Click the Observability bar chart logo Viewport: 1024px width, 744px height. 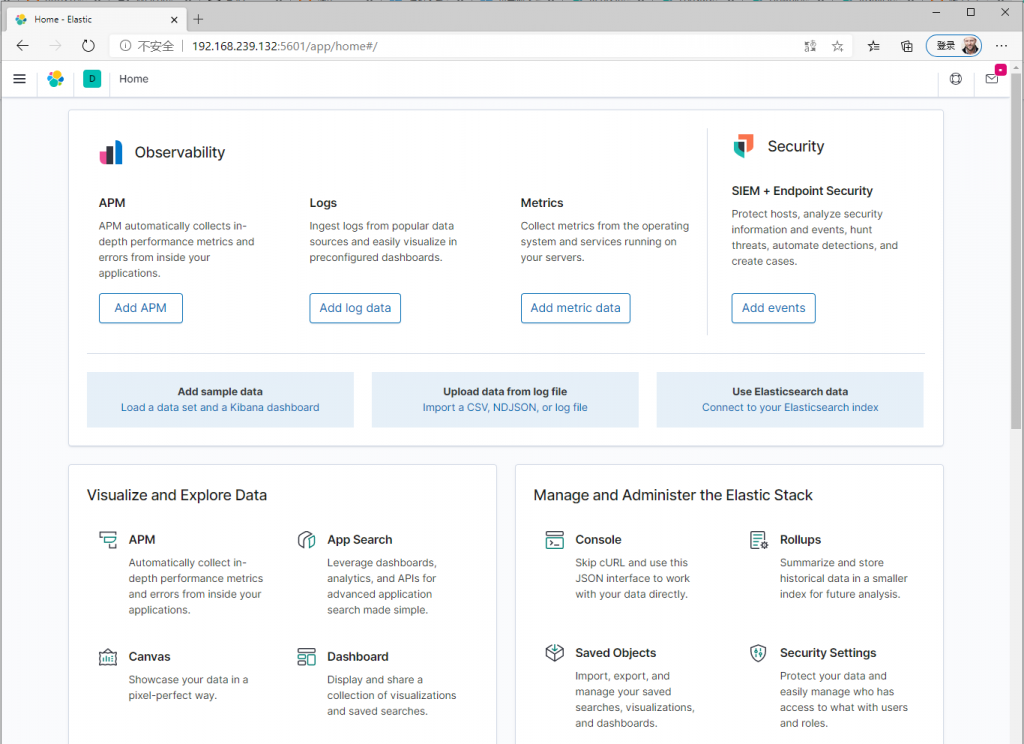point(111,152)
